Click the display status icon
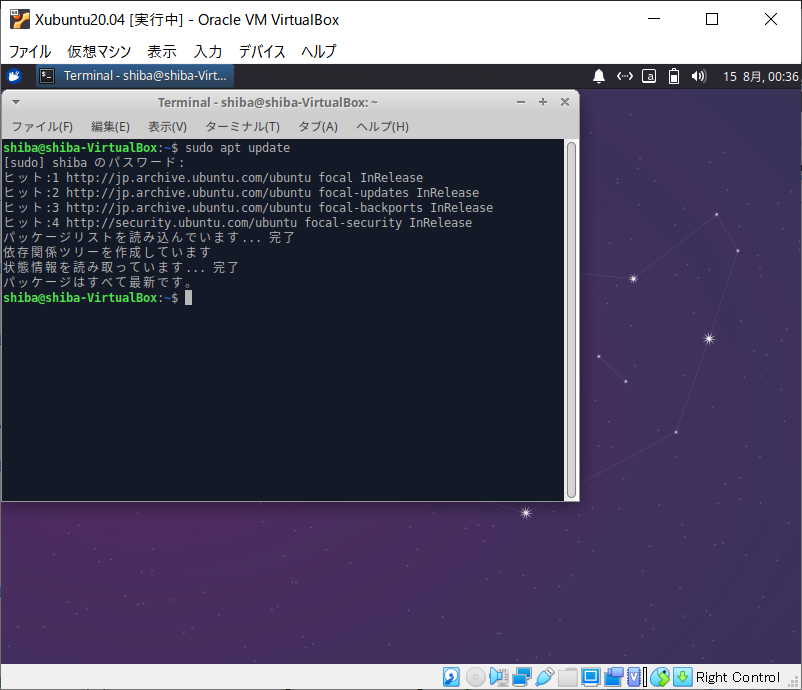 (x=590, y=677)
